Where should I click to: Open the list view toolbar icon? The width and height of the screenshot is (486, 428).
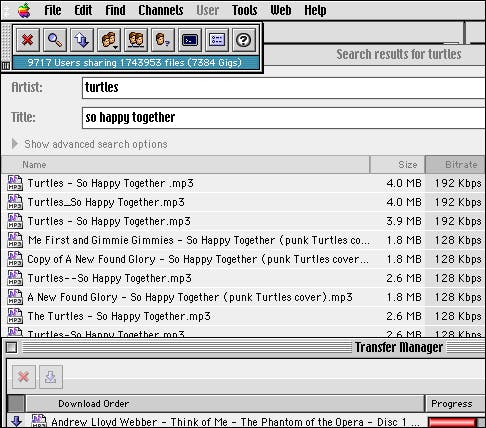click(x=217, y=40)
